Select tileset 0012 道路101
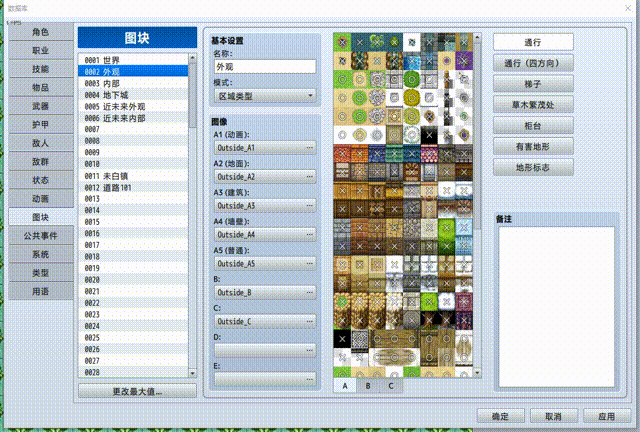This screenshot has width=640, height=432. (133, 187)
